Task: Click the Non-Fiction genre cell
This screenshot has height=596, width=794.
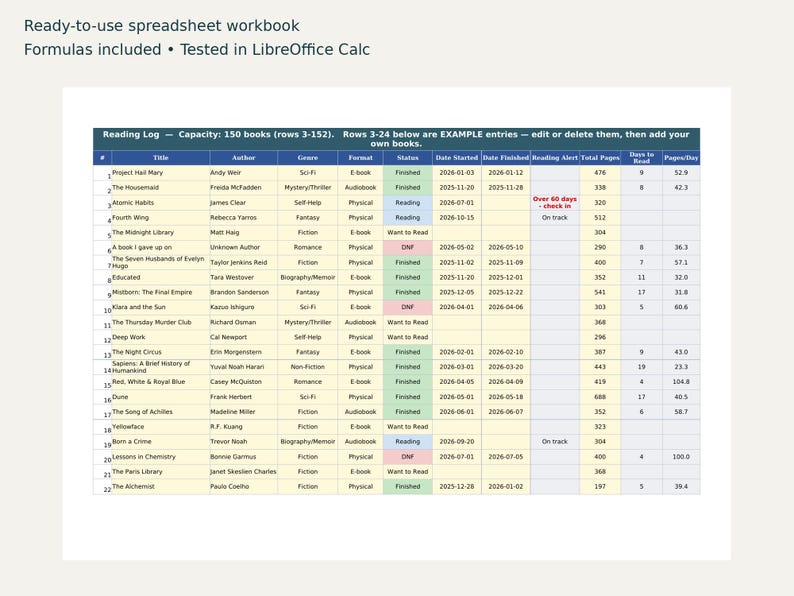Action: (307, 367)
